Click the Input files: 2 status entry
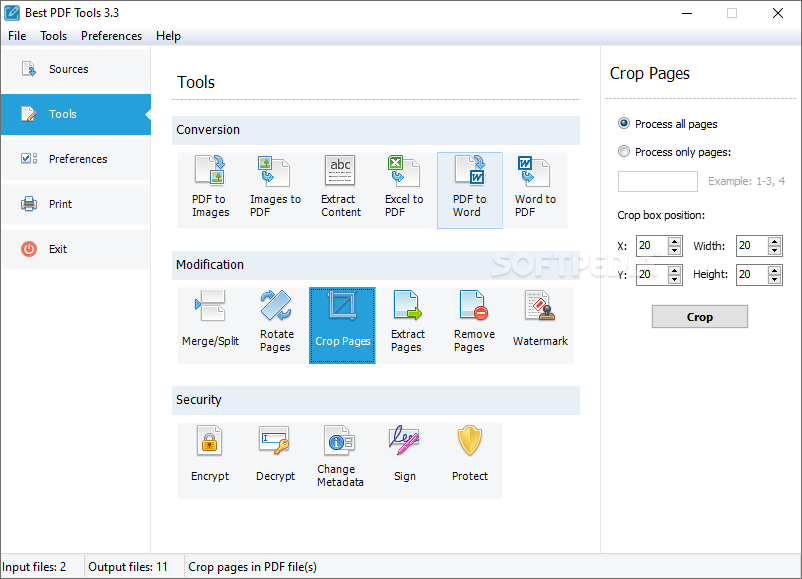 click(x=34, y=567)
